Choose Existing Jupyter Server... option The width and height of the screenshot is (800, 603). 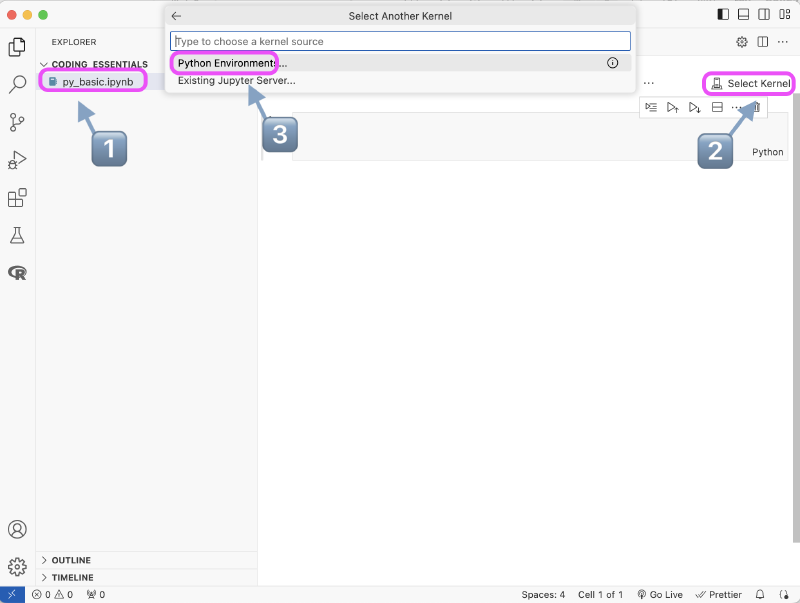[x=236, y=80]
